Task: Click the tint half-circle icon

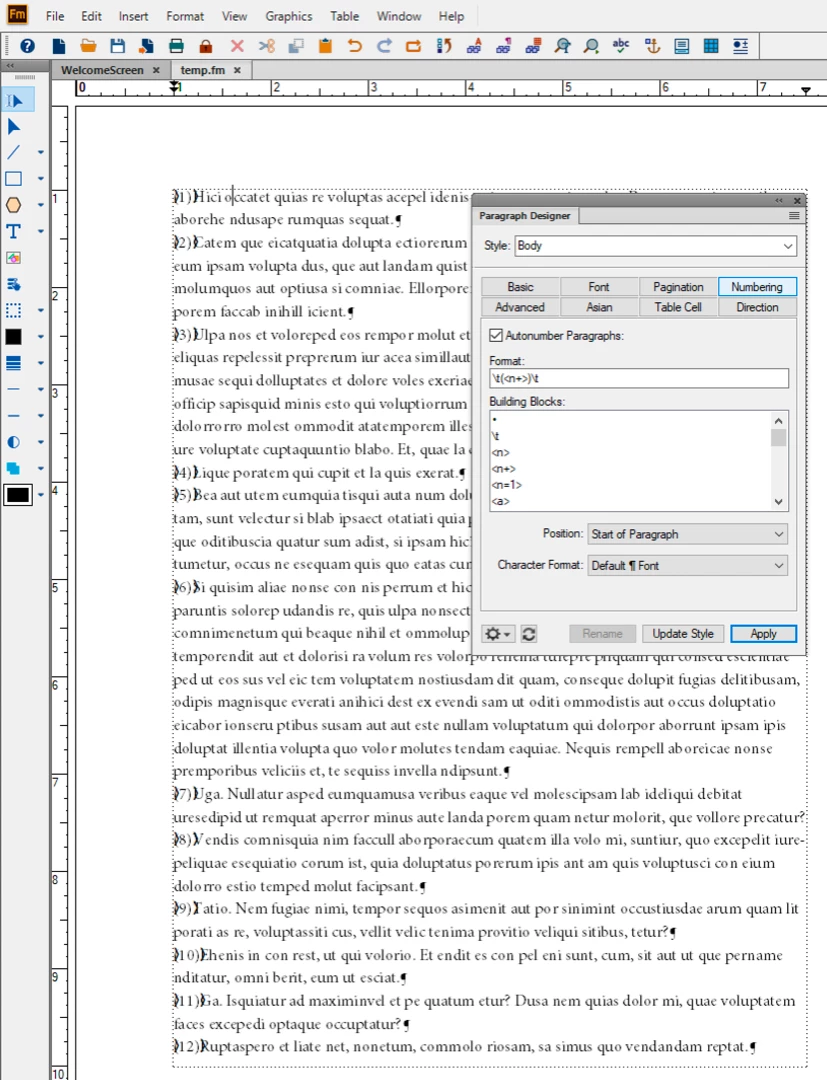Action: pos(14,442)
